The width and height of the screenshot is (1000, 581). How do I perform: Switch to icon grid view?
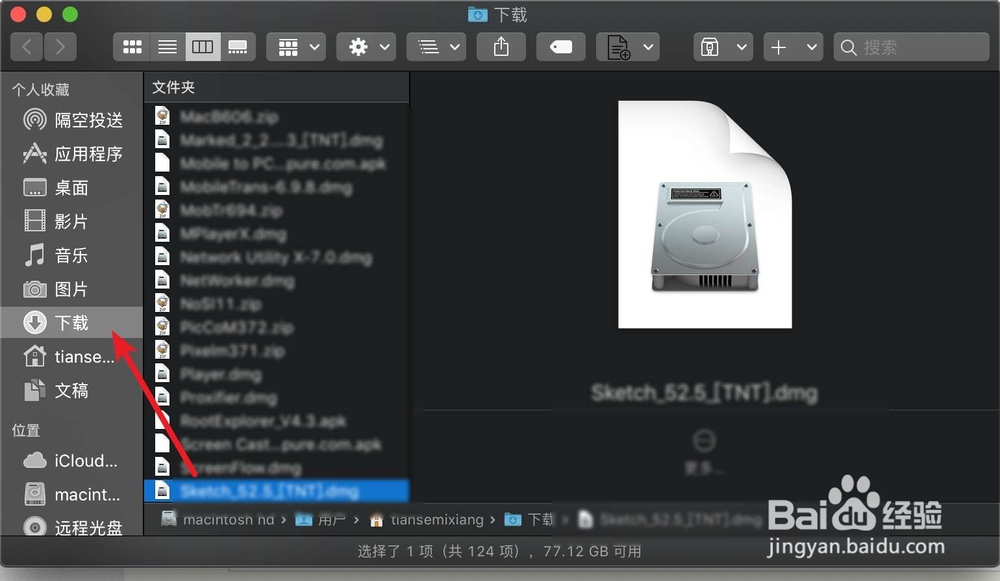(x=133, y=46)
